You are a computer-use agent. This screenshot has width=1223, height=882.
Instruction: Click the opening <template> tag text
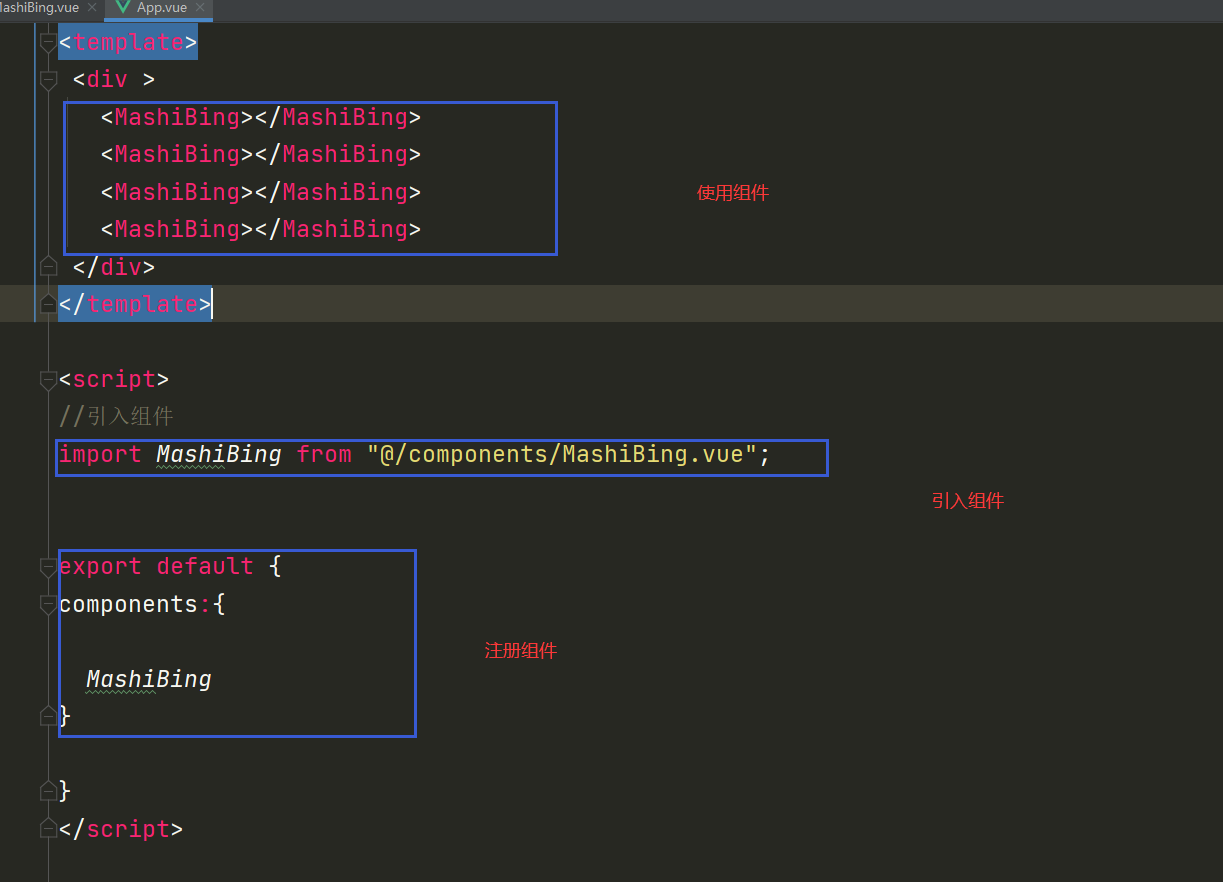tap(128, 42)
